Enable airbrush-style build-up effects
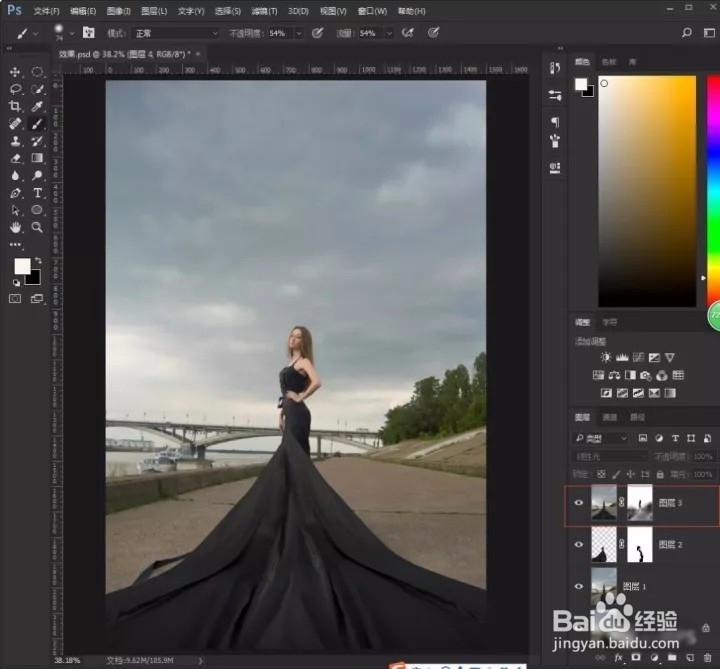Image resolution: width=720 pixels, height=669 pixels. click(x=407, y=33)
